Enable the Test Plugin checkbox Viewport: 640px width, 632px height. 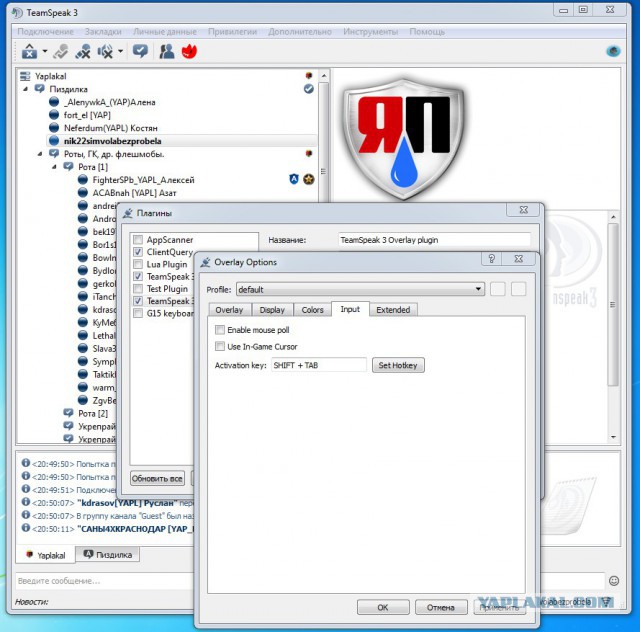pos(138,289)
